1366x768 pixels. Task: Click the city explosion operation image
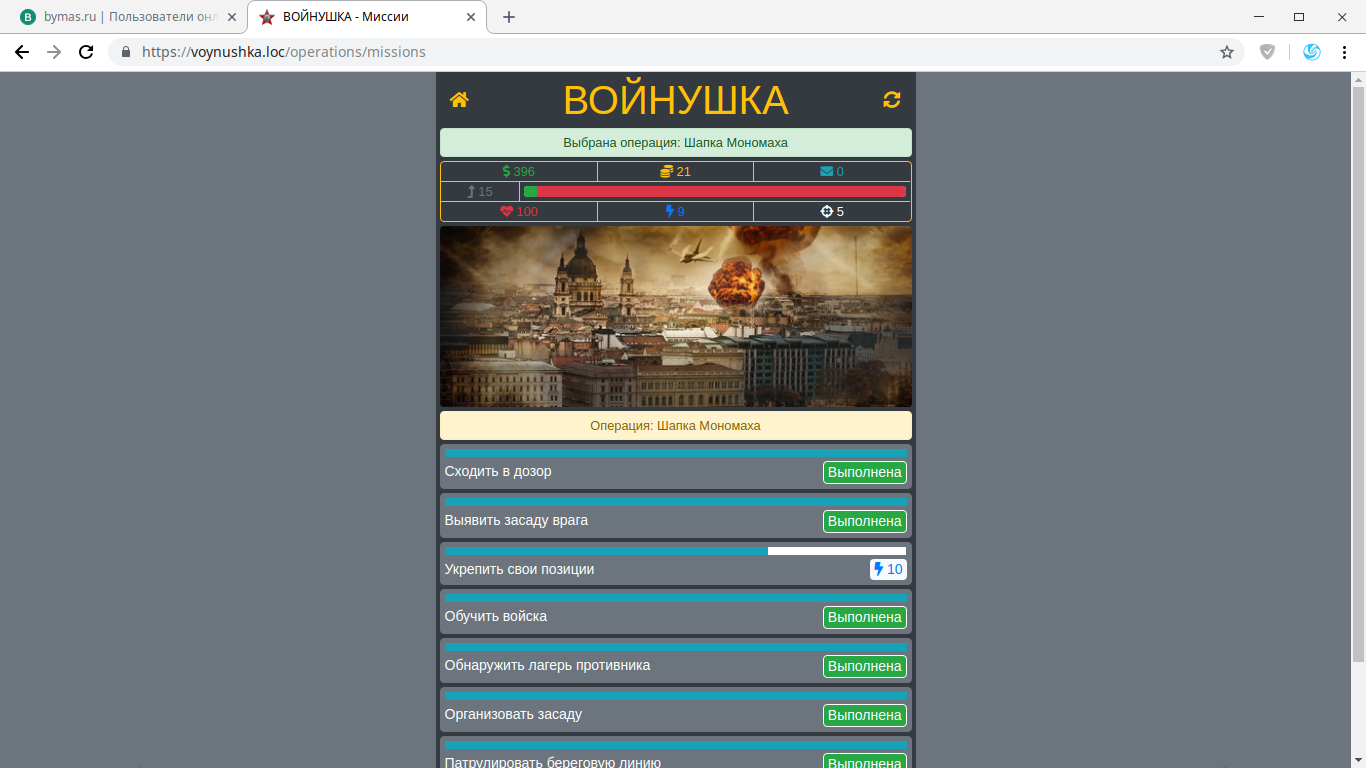pyautogui.click(x=676, y=316)
